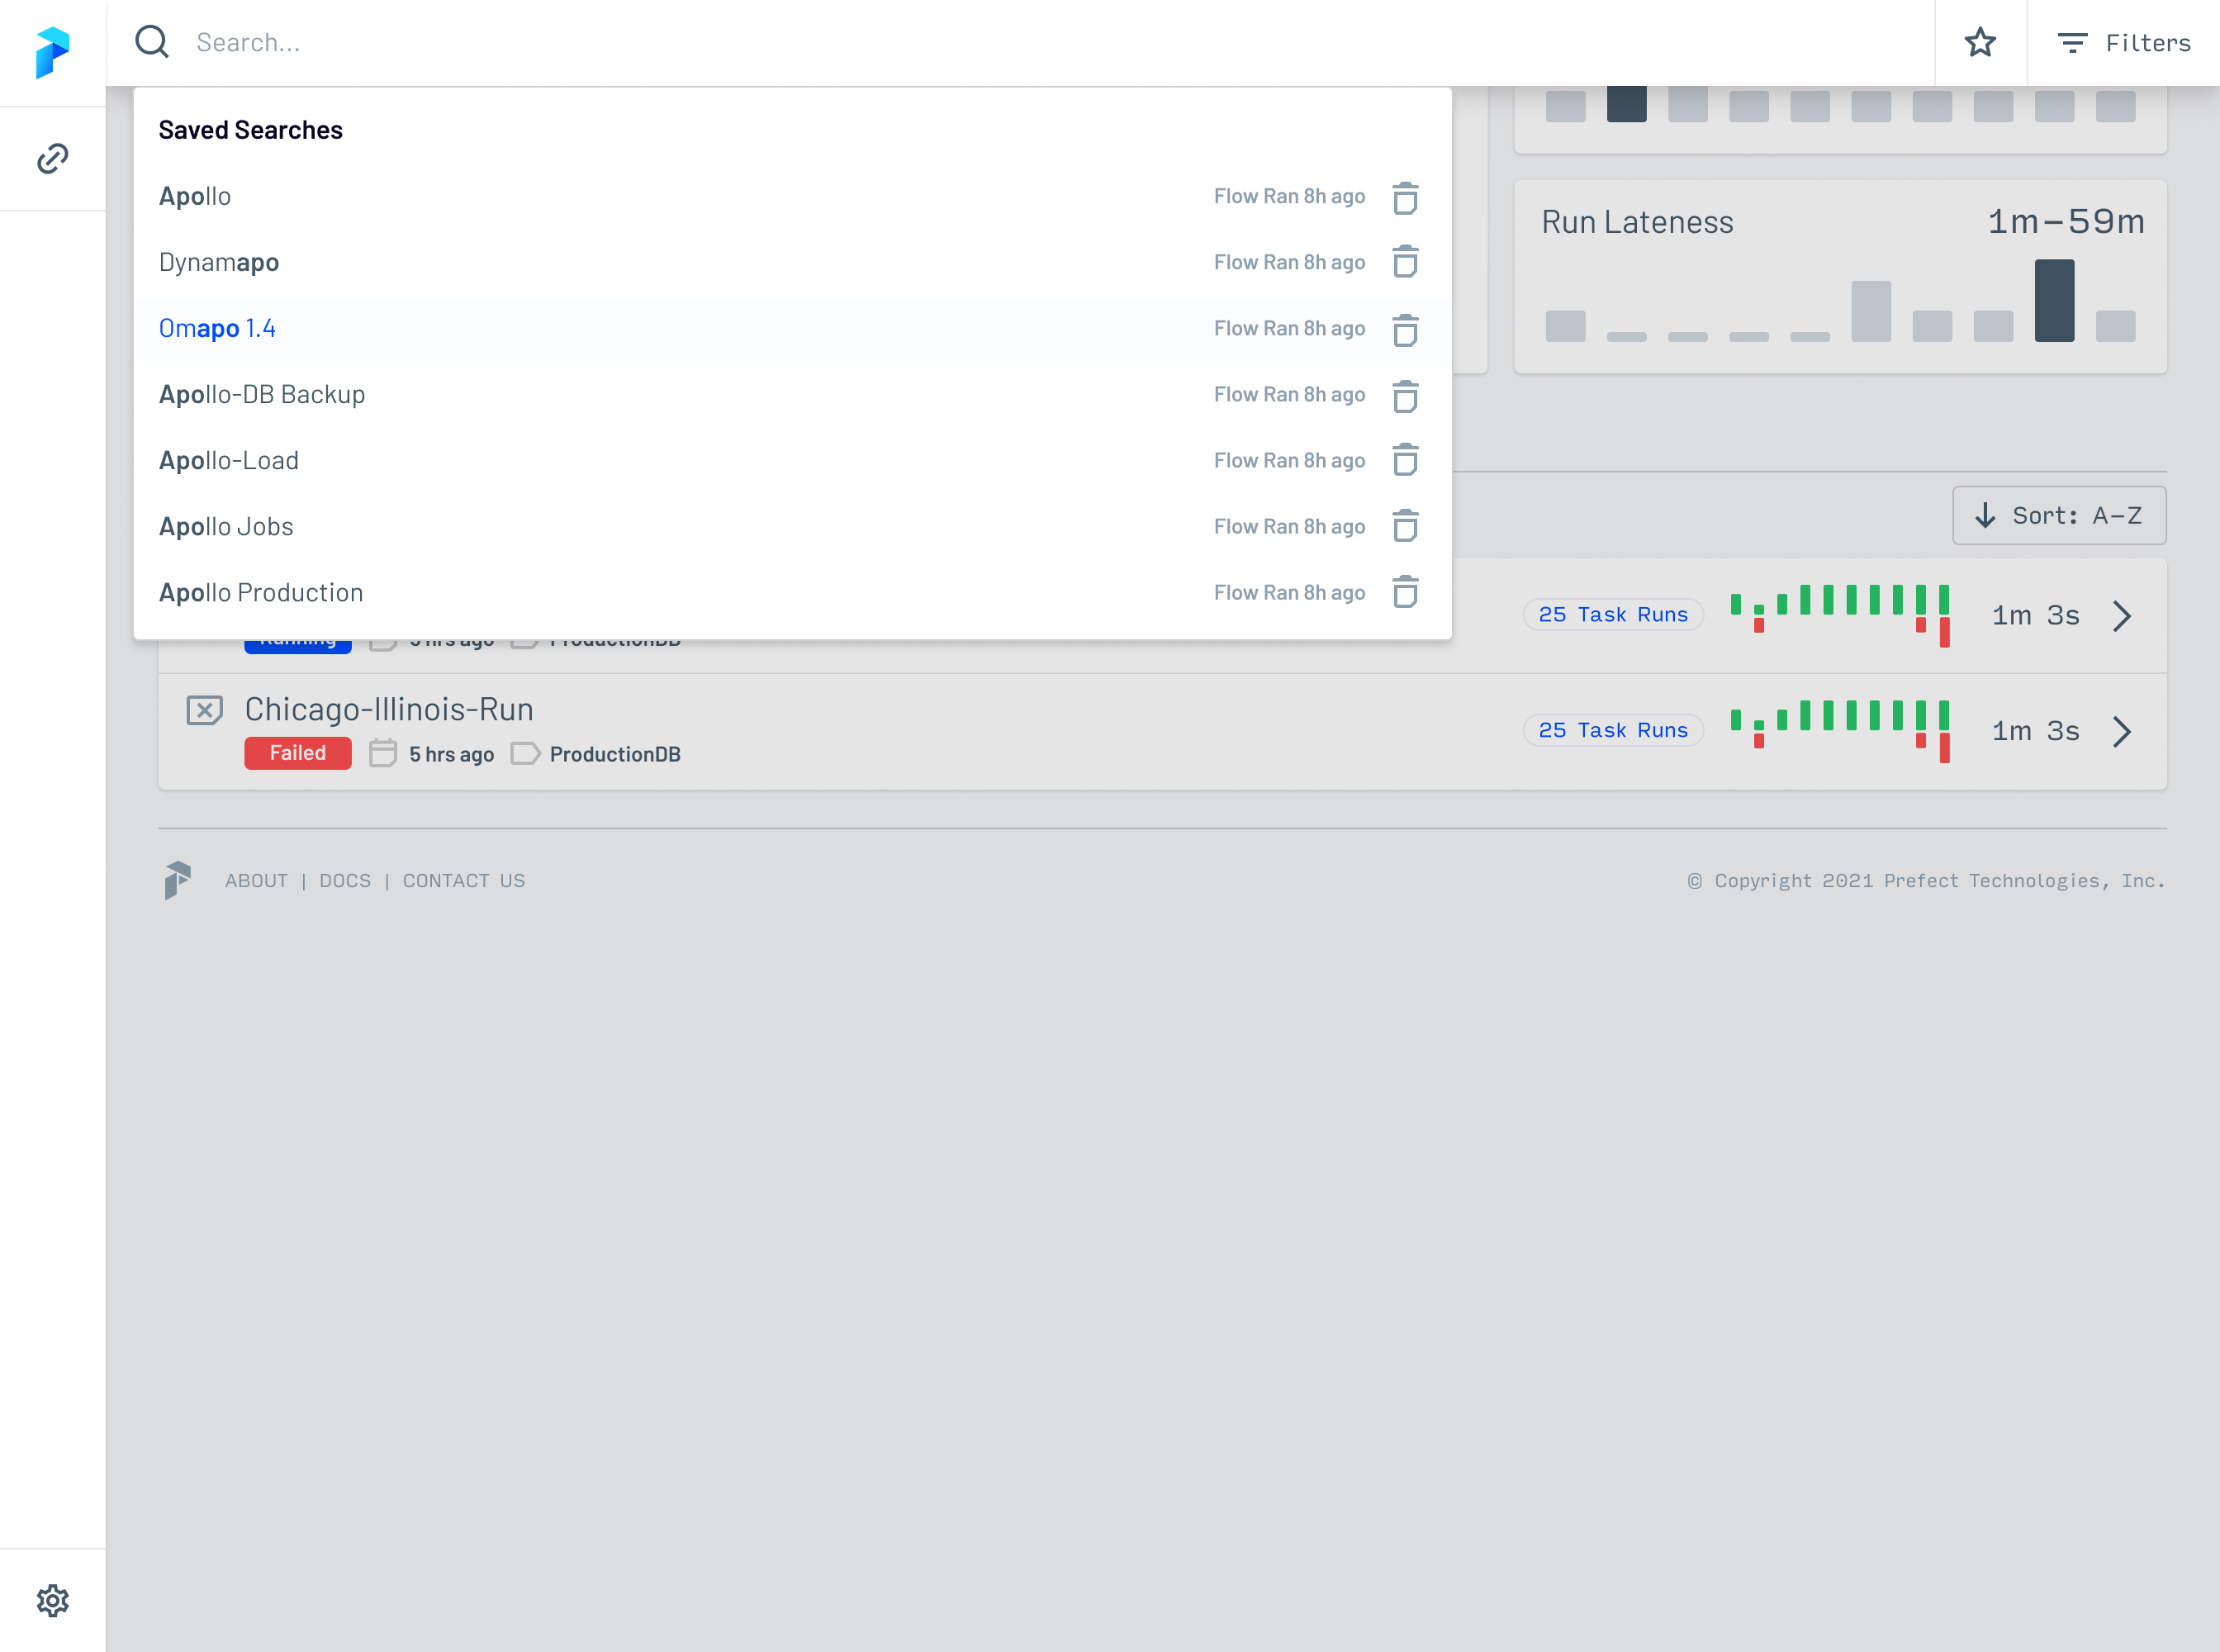Open the link icon in the sidebar
Screen dimensions: 2220x1652
coord(52,158)
